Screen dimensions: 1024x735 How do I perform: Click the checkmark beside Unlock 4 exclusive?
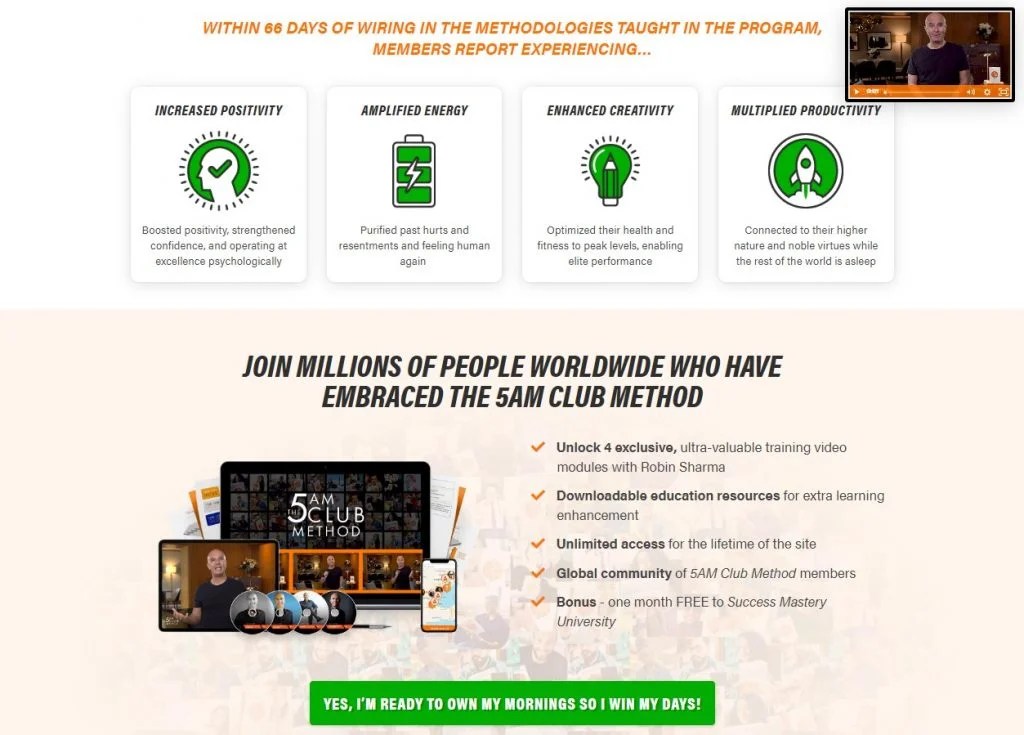click(x=537, y=447)
